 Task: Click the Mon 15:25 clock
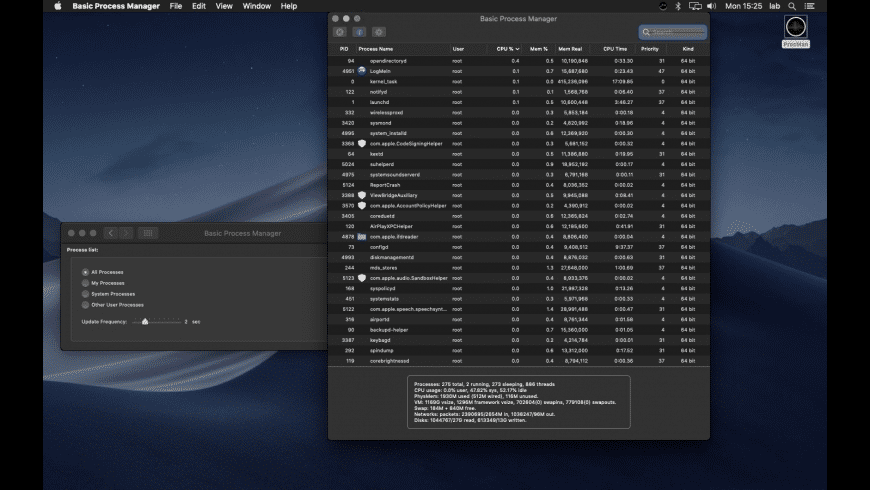coord(743,6)
